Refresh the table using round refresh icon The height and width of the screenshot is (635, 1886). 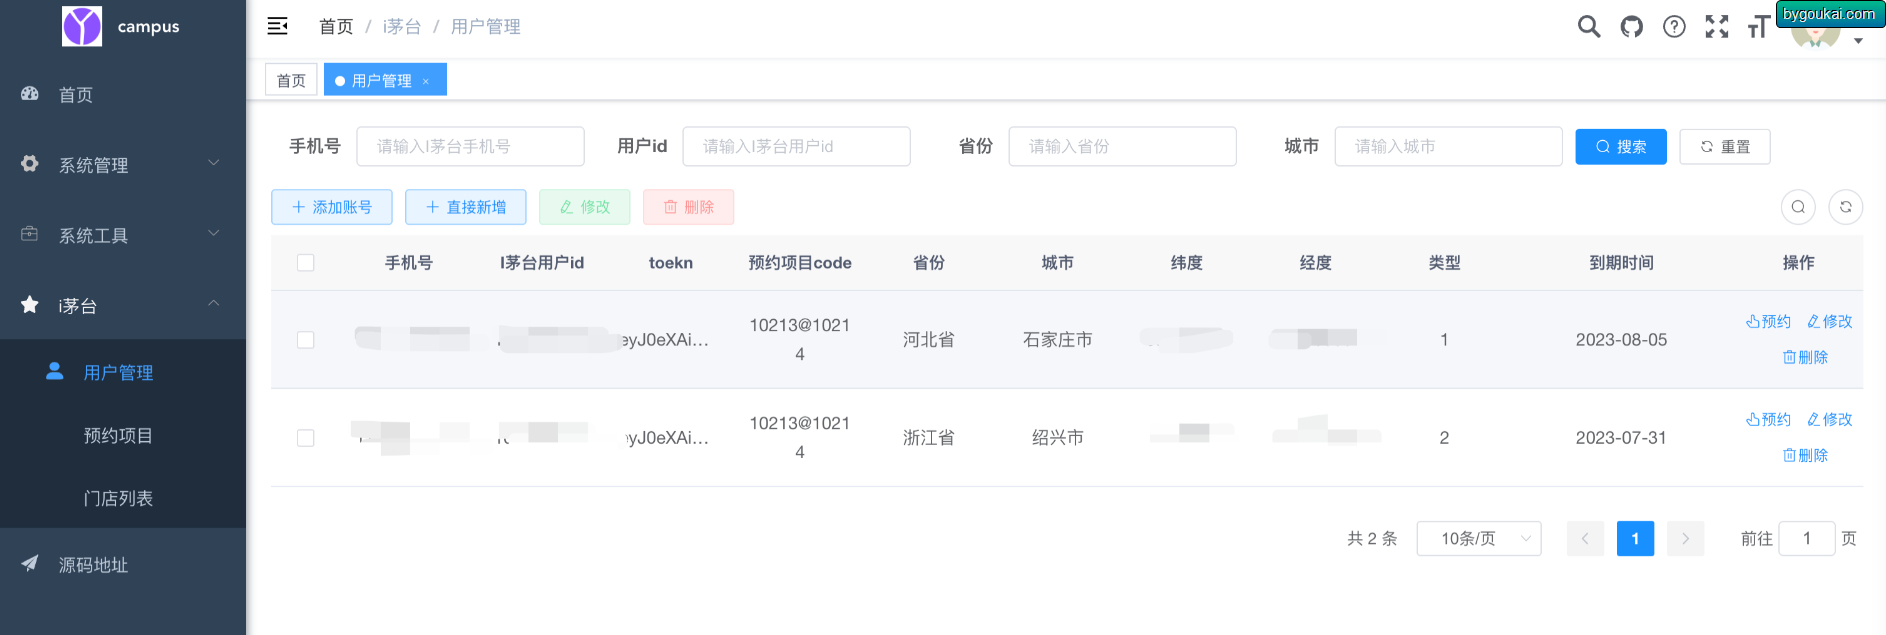pos(1845,207)
